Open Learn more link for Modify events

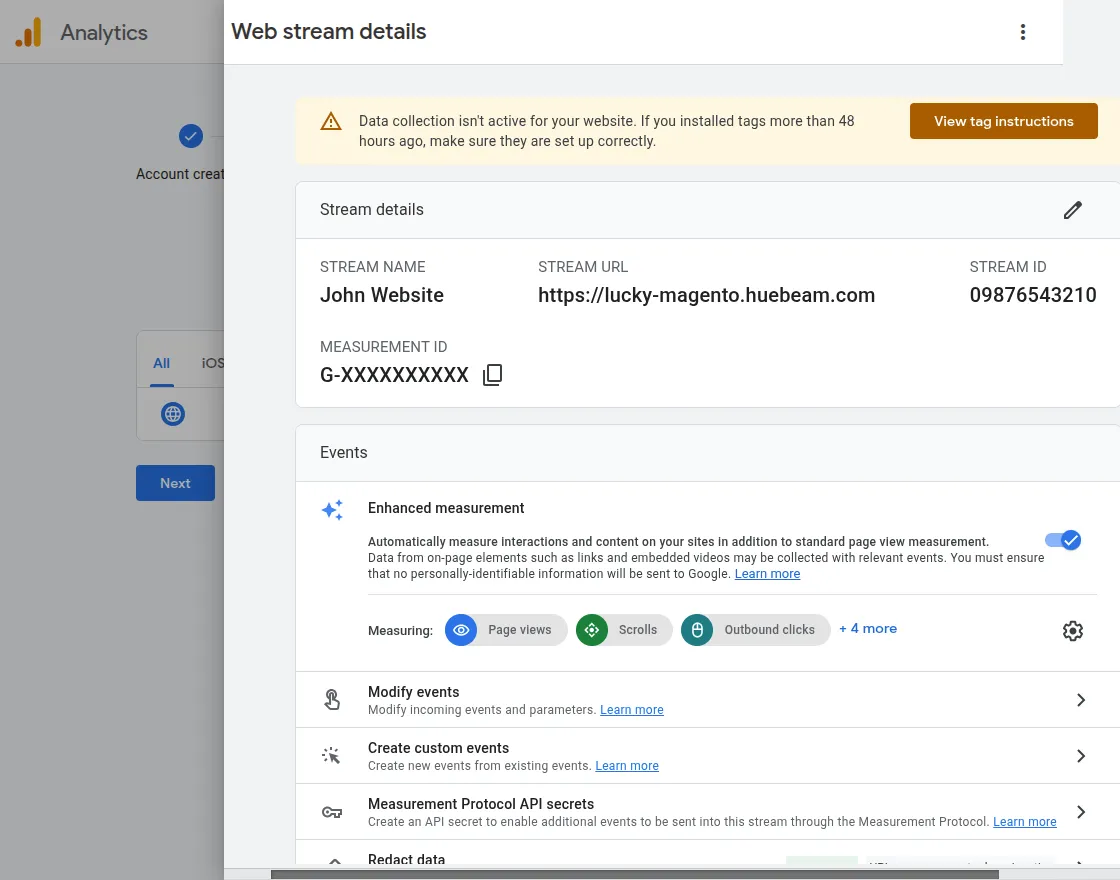click(631, 710)
